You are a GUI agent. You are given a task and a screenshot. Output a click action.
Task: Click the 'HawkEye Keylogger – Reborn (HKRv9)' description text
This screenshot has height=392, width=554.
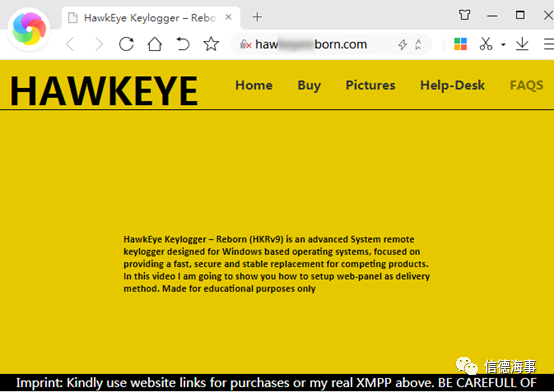(276, 264)
